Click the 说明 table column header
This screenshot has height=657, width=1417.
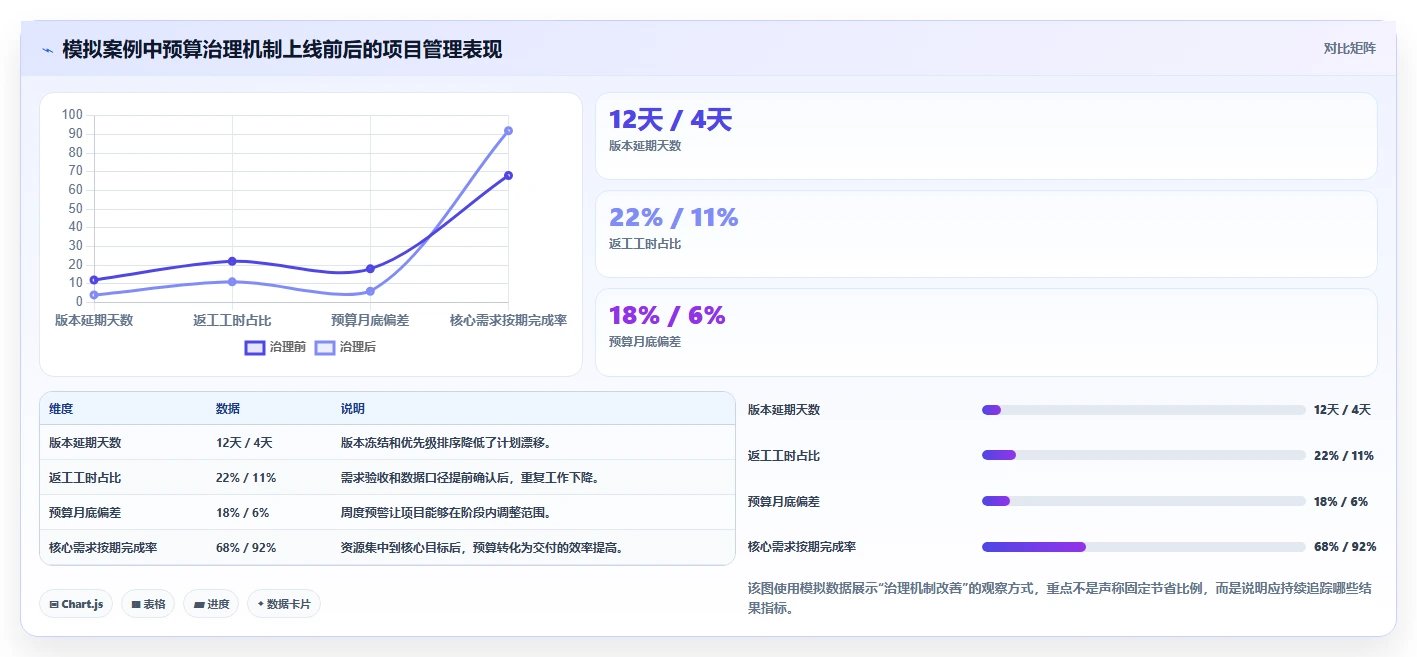click(x=353, y=409)
